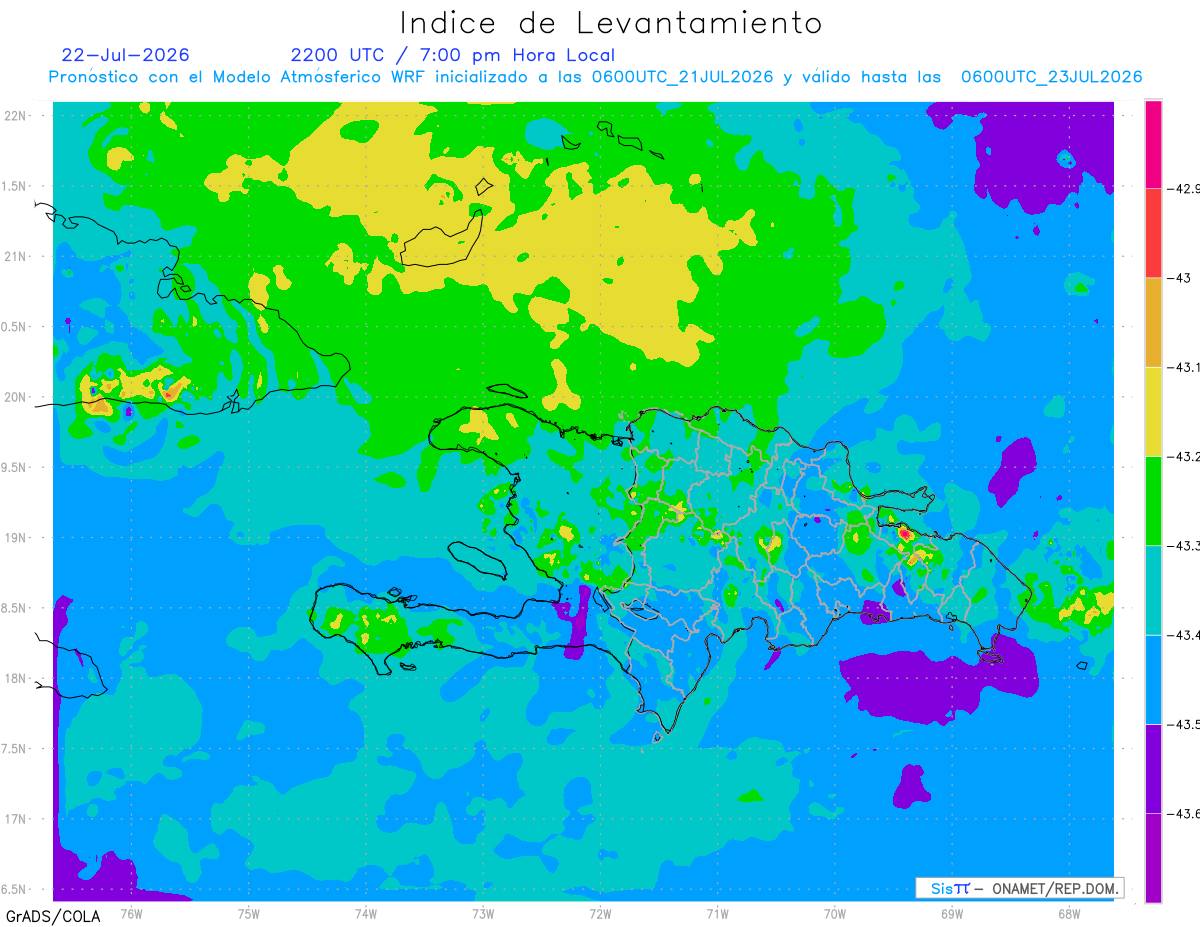Choose the blue legend segment below -43.4
The width and height of the screenshot is (1200, 927).
[1153, 679]
